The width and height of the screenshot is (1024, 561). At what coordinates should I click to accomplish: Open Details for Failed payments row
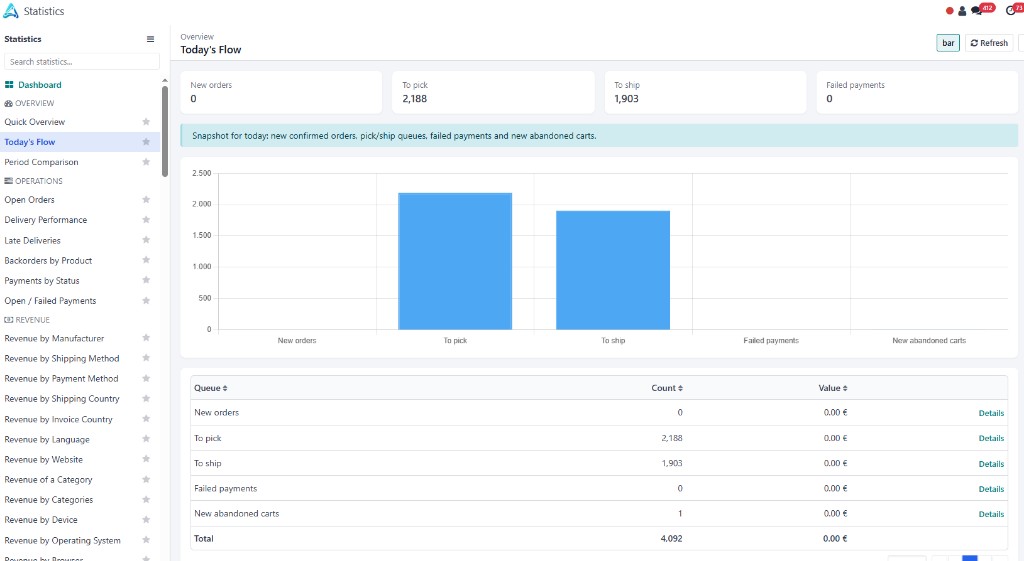point(991,489)
